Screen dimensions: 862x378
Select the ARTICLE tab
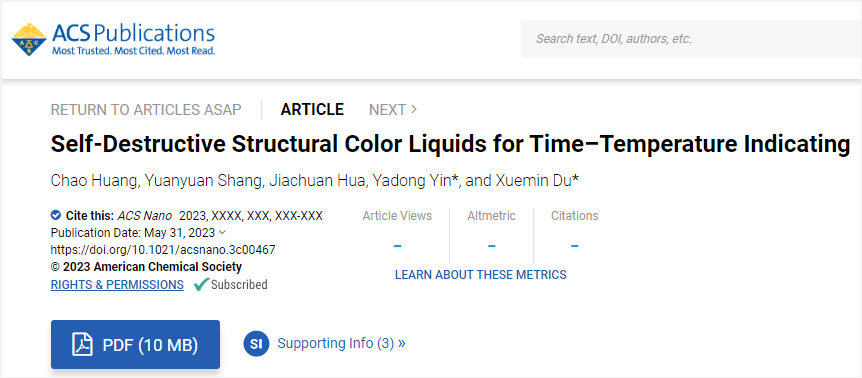point(312,110)
